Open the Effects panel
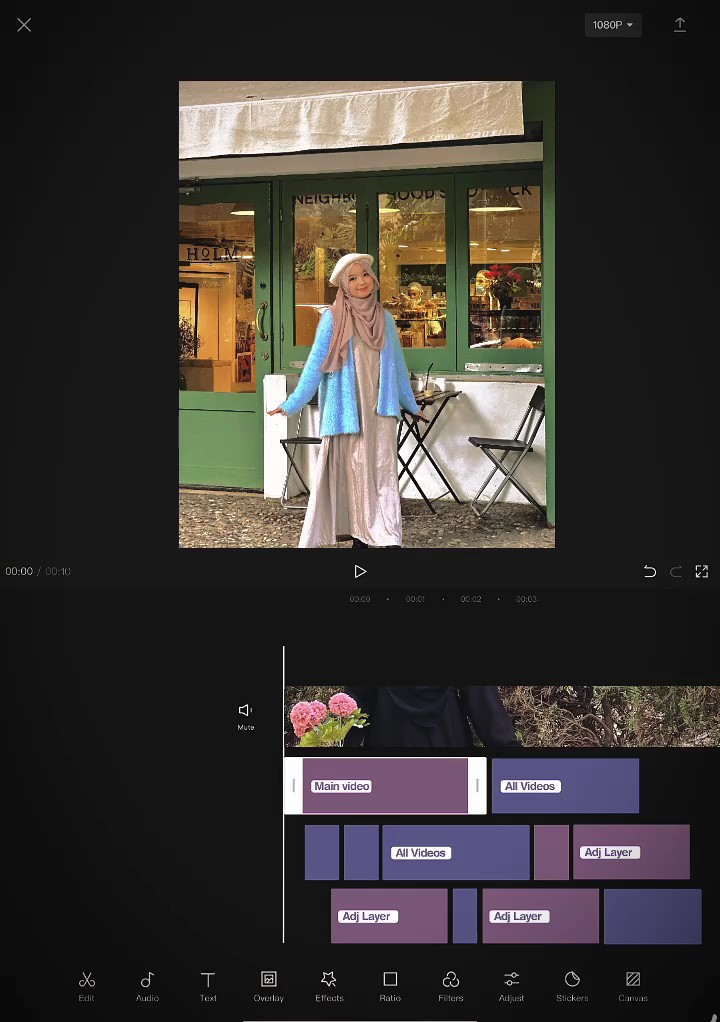The height and width of the screenshot is (1022, 720). pyautogui.click(x=329, y=985)
